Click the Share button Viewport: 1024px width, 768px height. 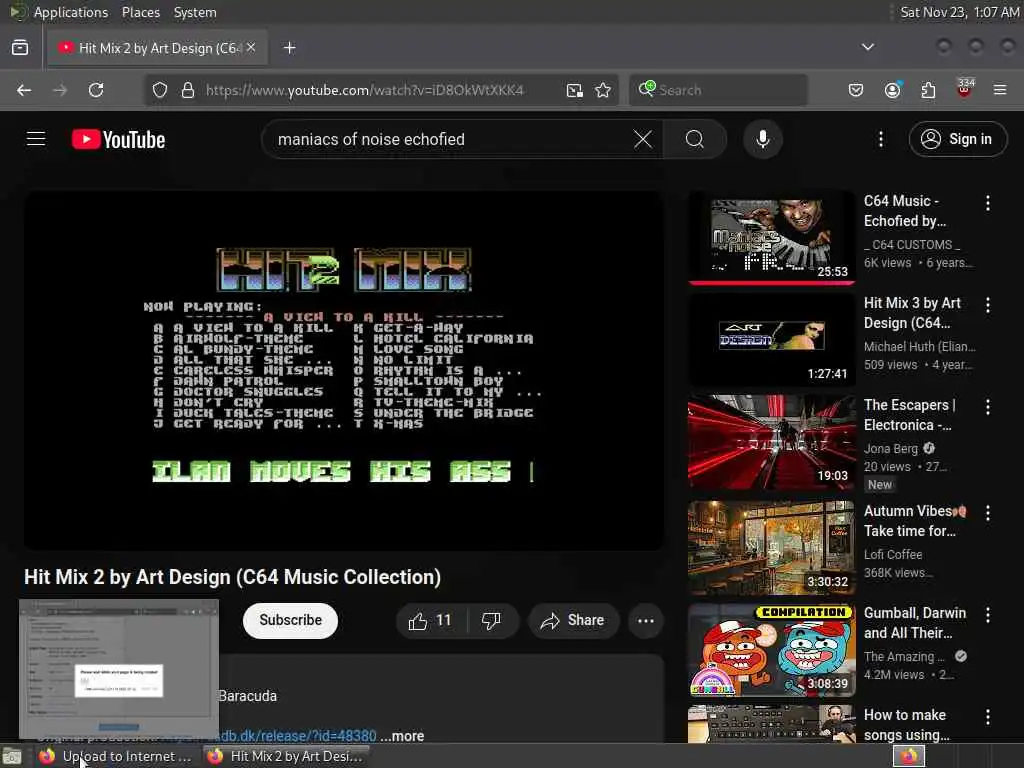pyautogui.click(x=573, y=620)
